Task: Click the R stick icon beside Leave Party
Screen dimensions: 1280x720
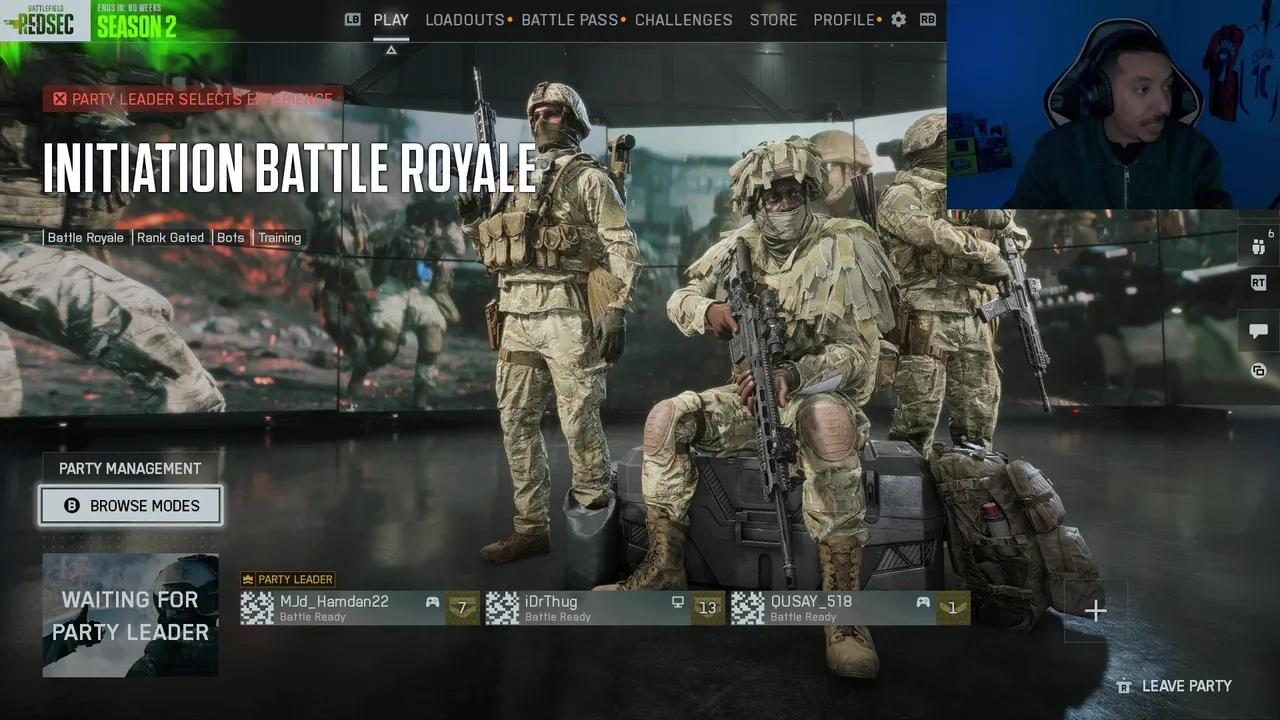Action: coord(1124,686)
